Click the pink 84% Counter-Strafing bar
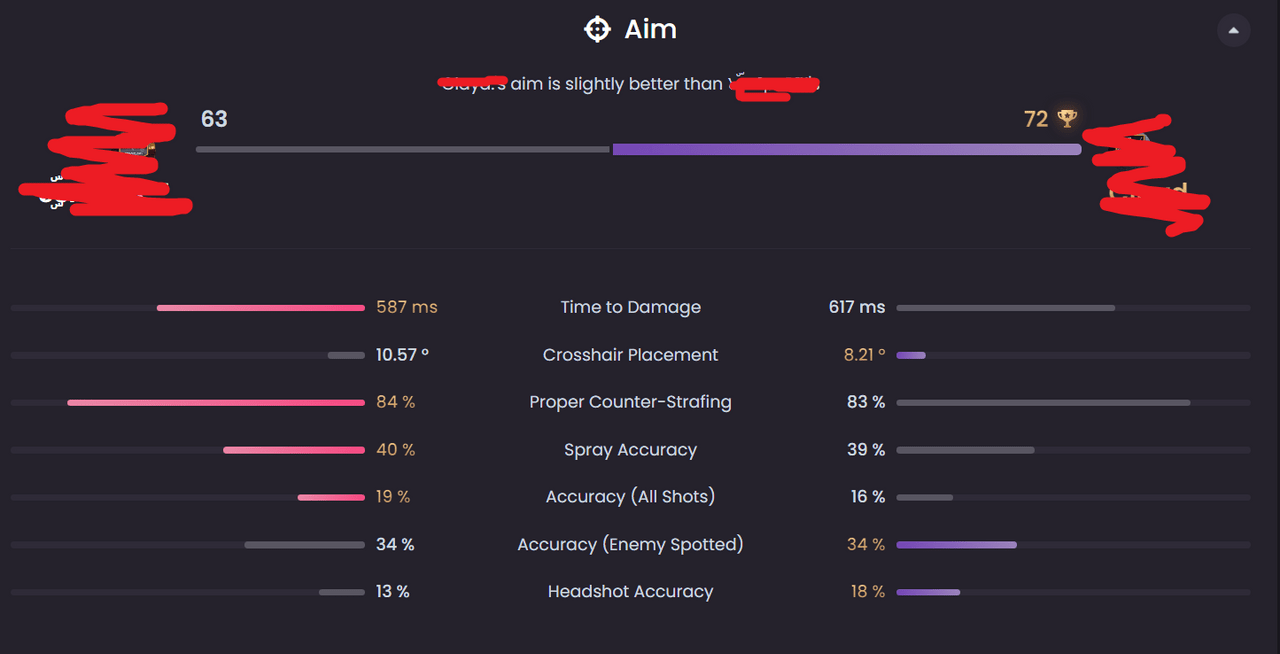The width and height of the screenshot is (1280, 654). 215,403
